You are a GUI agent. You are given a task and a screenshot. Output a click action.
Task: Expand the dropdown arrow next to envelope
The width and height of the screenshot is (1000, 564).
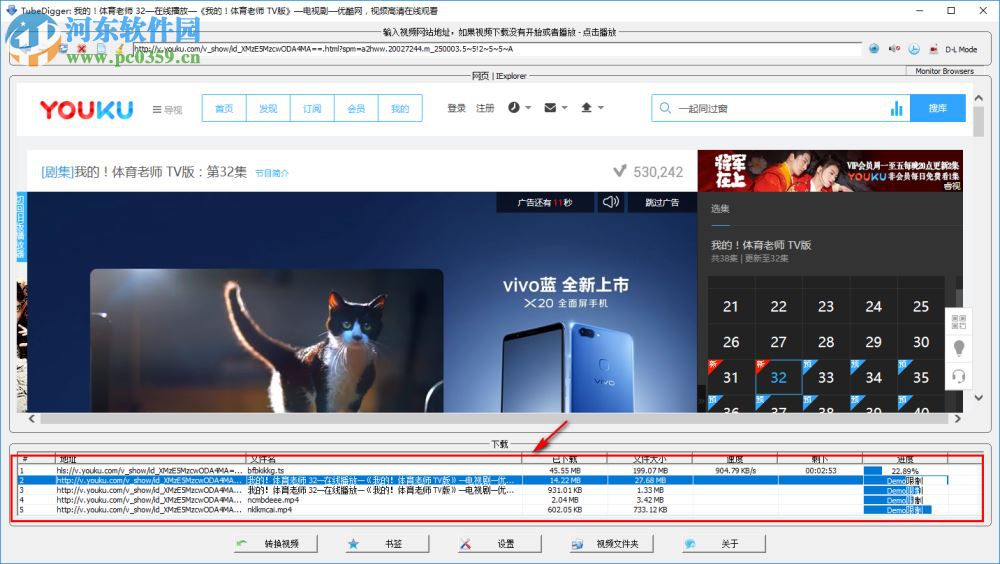tap(564, 108)
